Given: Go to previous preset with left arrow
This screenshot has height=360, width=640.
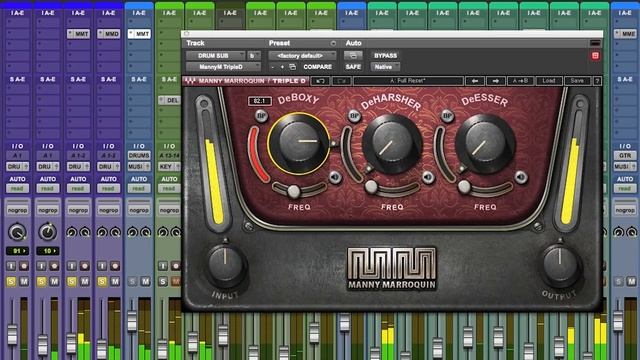Looking at the screenshot, I should (x=475, y=81).
